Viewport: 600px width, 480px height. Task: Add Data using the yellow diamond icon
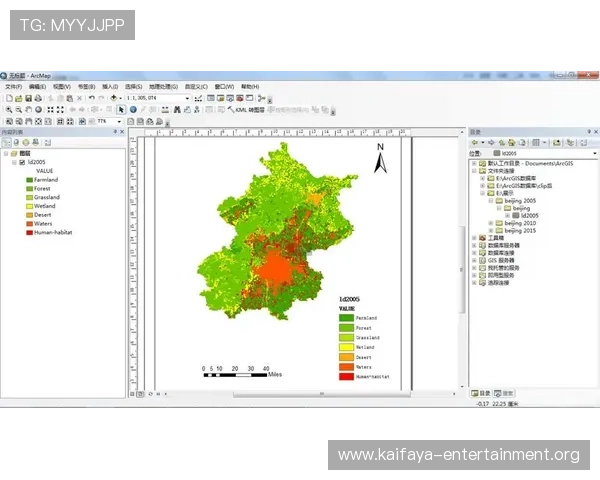pyautogui.click(x=114, y=98)
